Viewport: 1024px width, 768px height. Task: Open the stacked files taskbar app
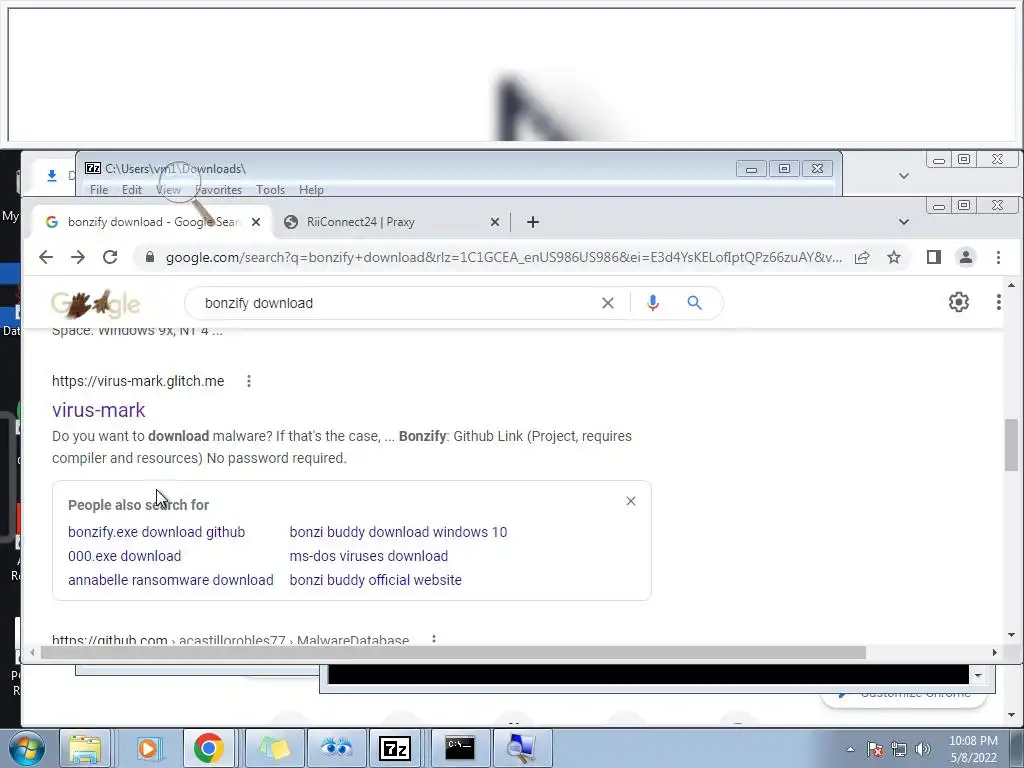(x=274, y=748)
